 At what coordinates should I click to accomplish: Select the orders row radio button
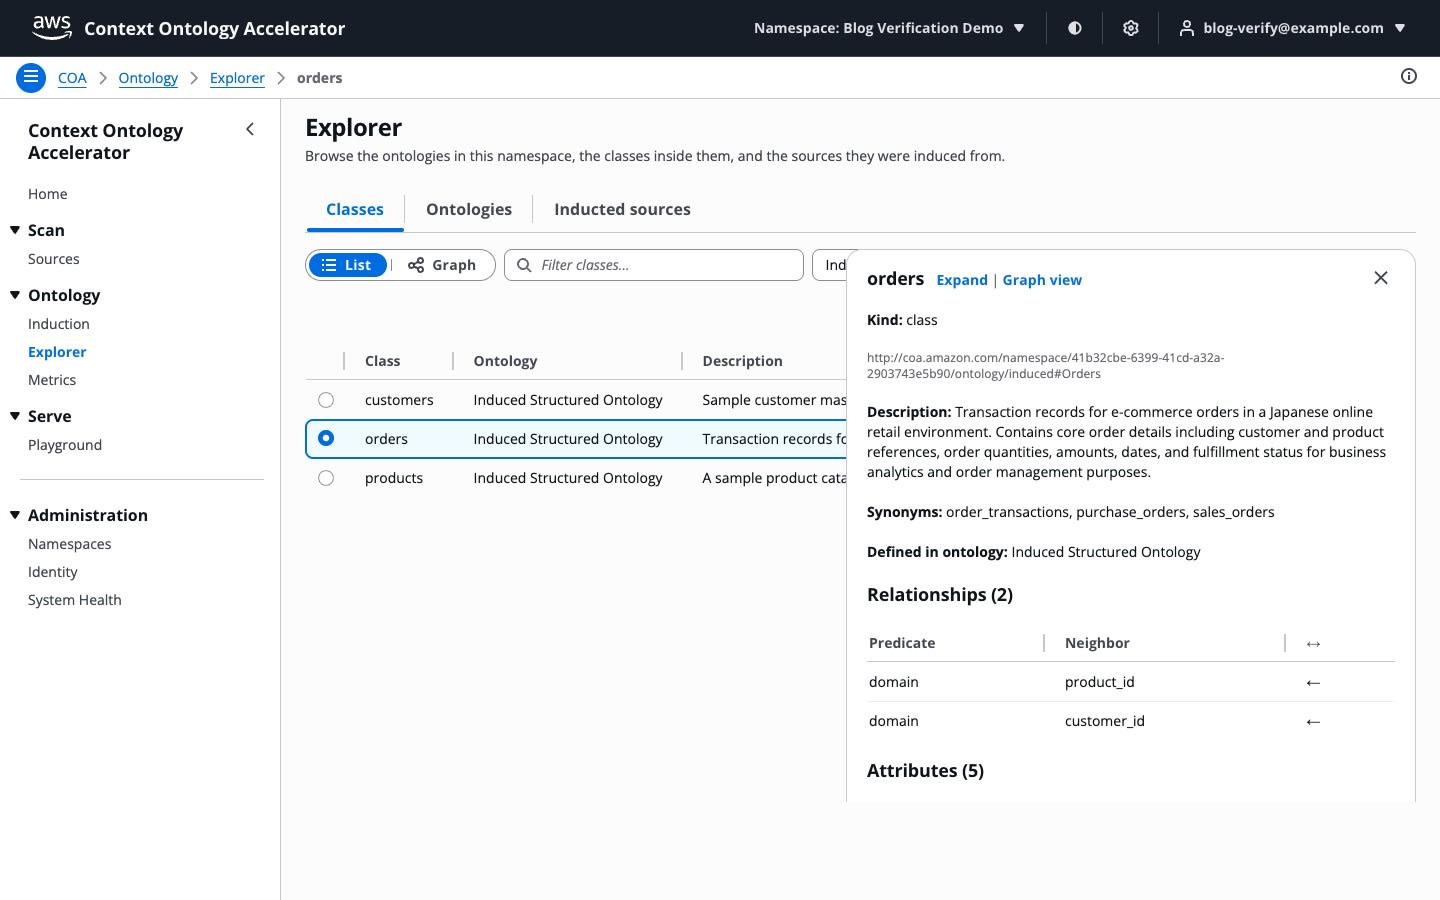326,438
